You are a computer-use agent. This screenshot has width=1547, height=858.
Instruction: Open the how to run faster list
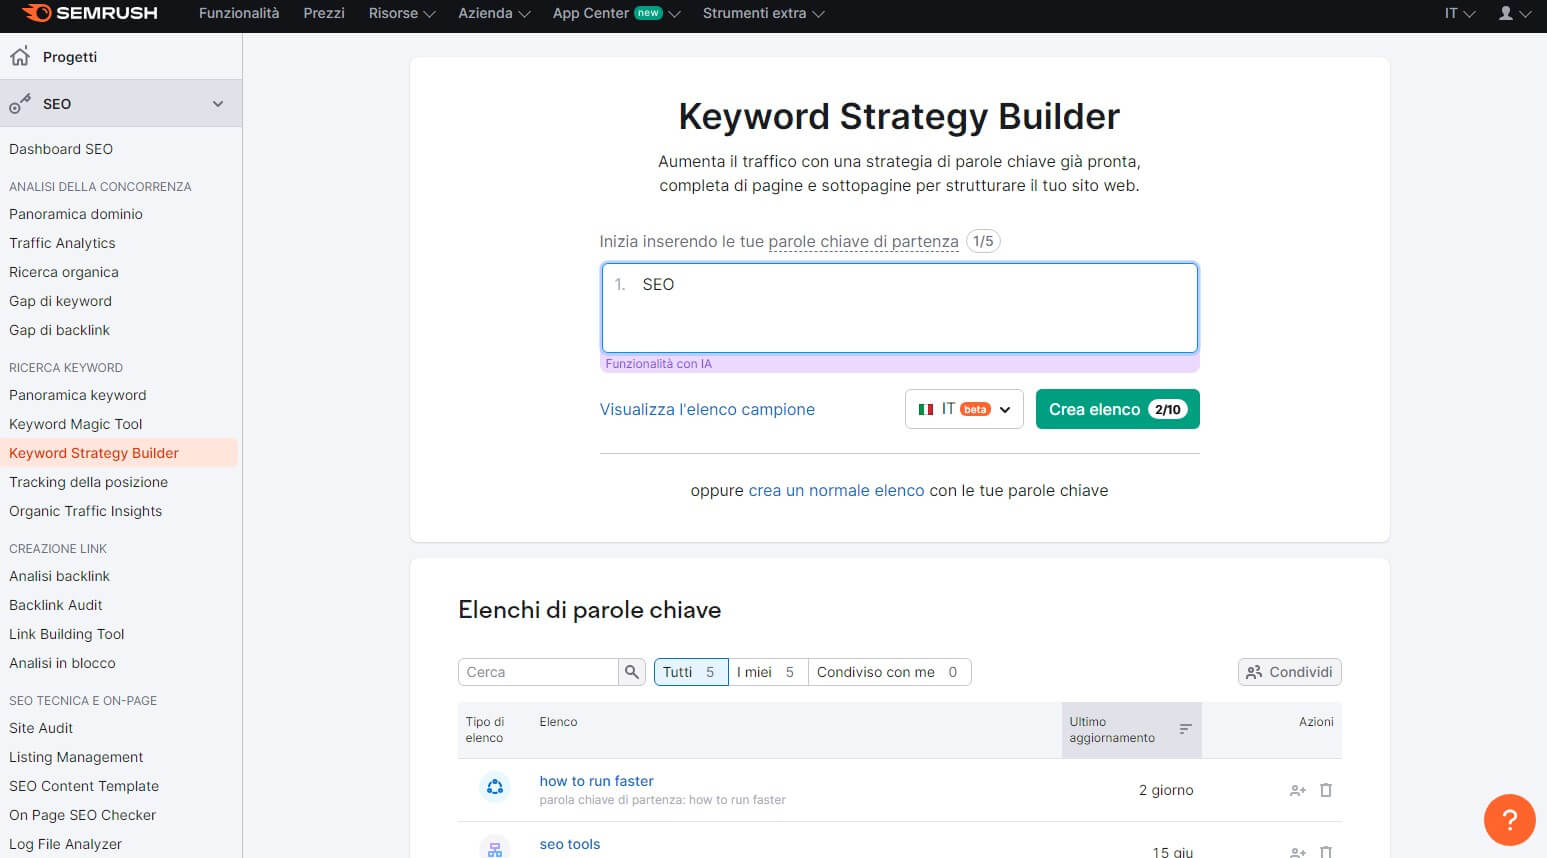pos(596,781)
